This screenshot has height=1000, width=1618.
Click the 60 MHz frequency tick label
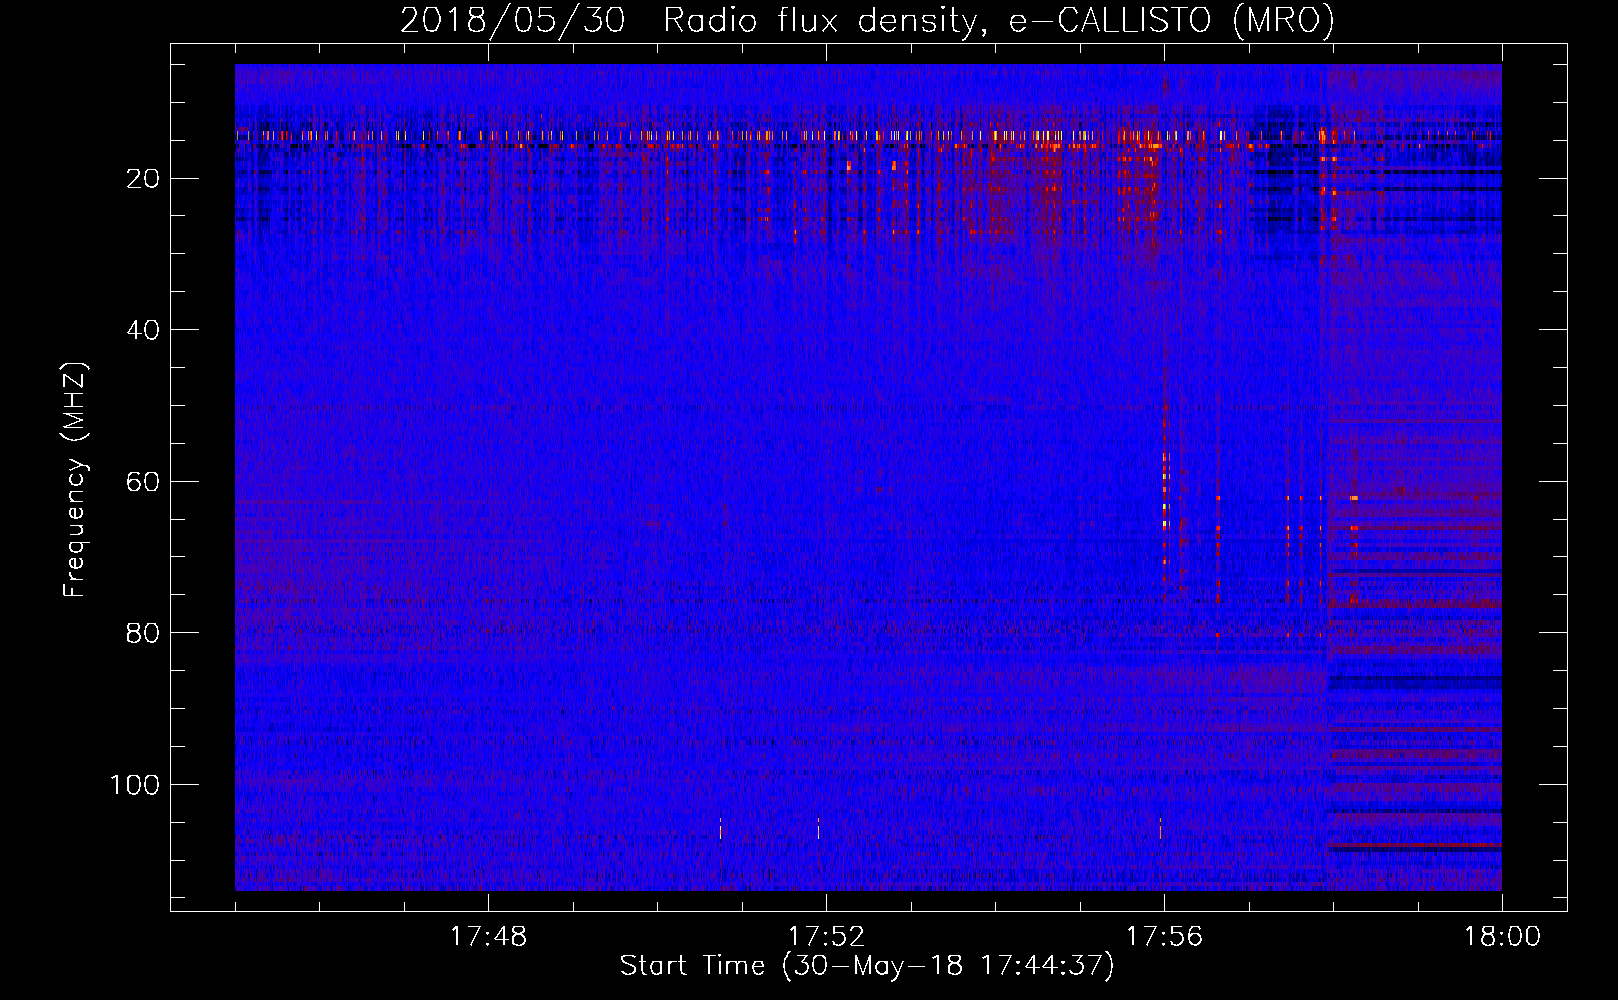(x=144, y=482)
